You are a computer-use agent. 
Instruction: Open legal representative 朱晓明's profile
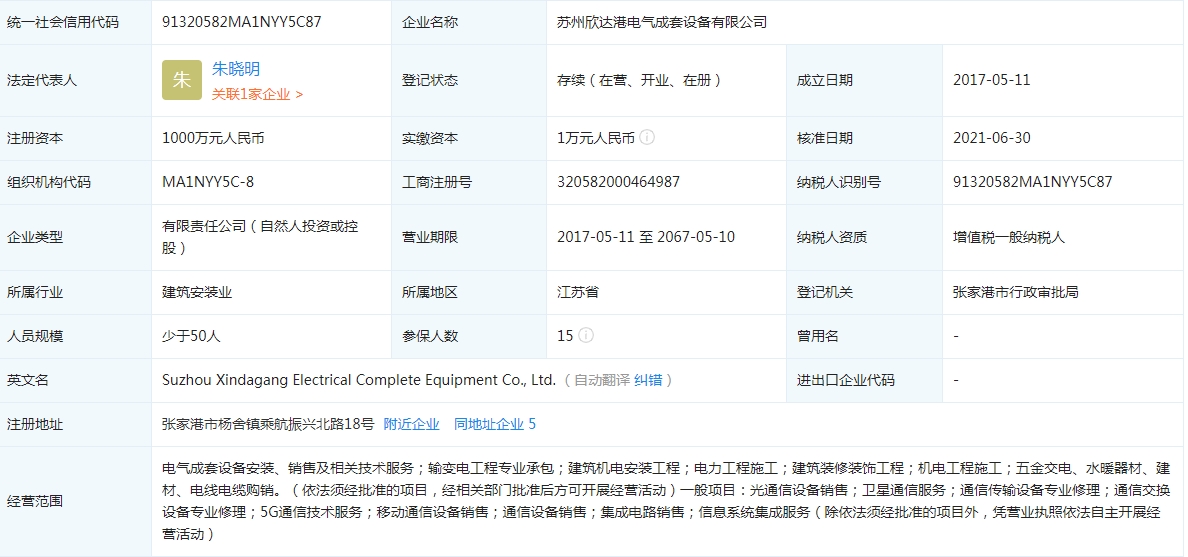coord(236,69)
